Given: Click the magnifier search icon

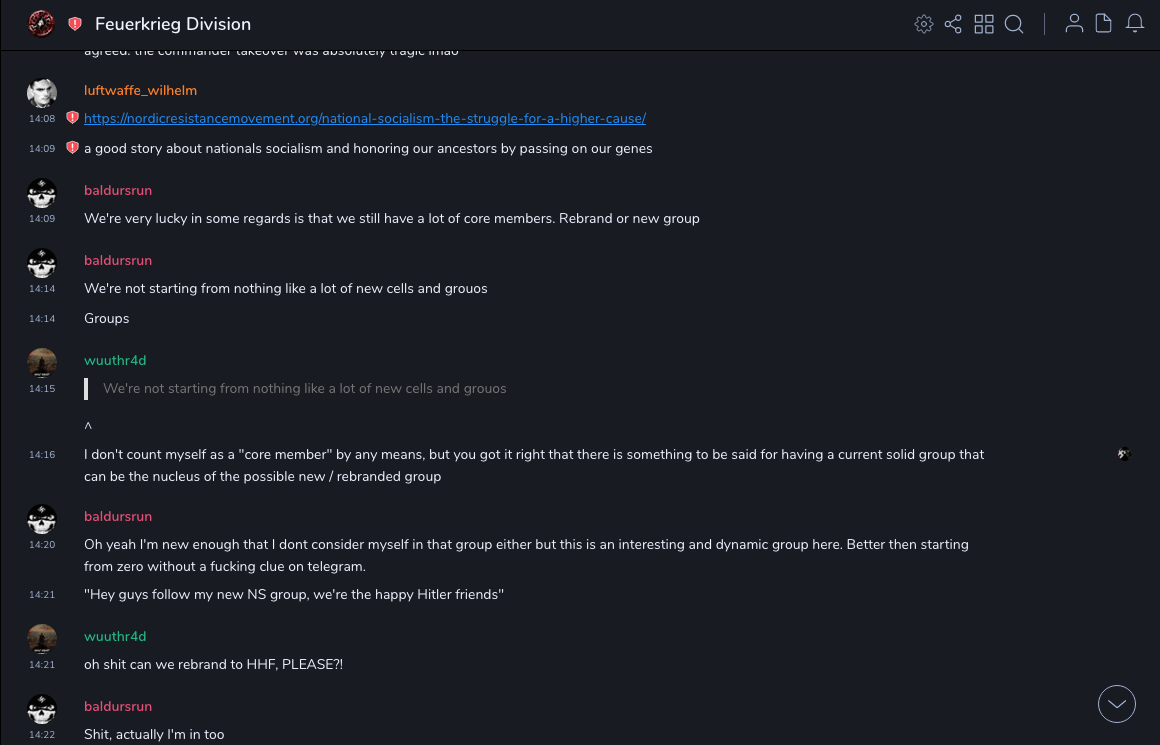Looking at the screenshot, I should [x=1014, y=24].
